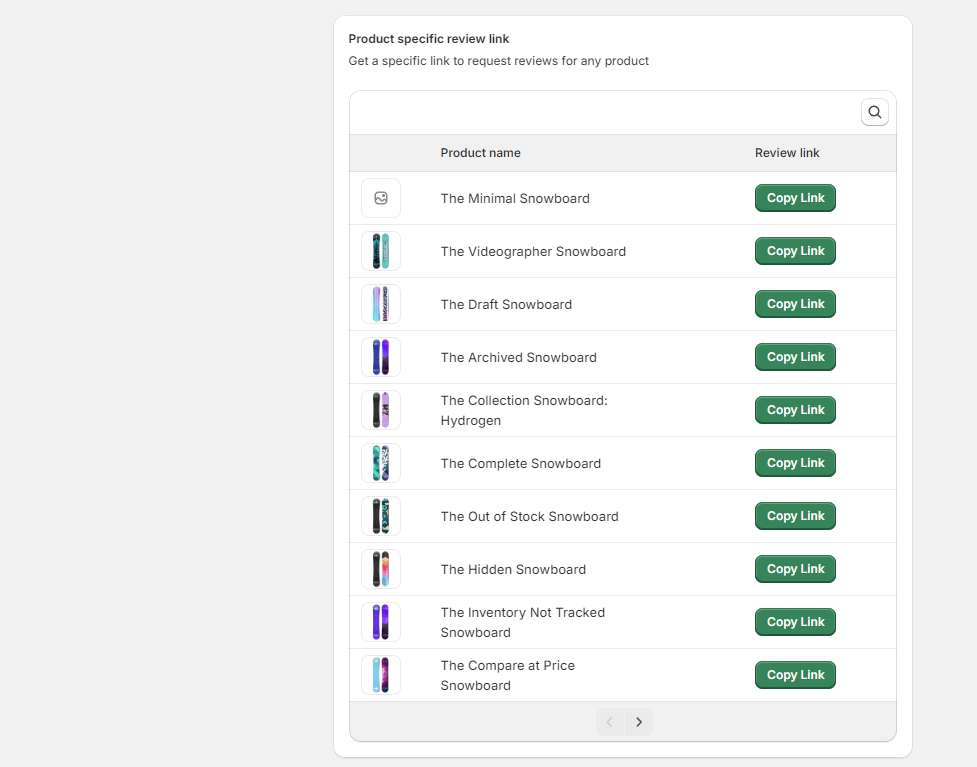Open The Hidden Snowboard product image
Image resolution: width=977 pixels, height=767 pixels.
click(x=381, y=569)
